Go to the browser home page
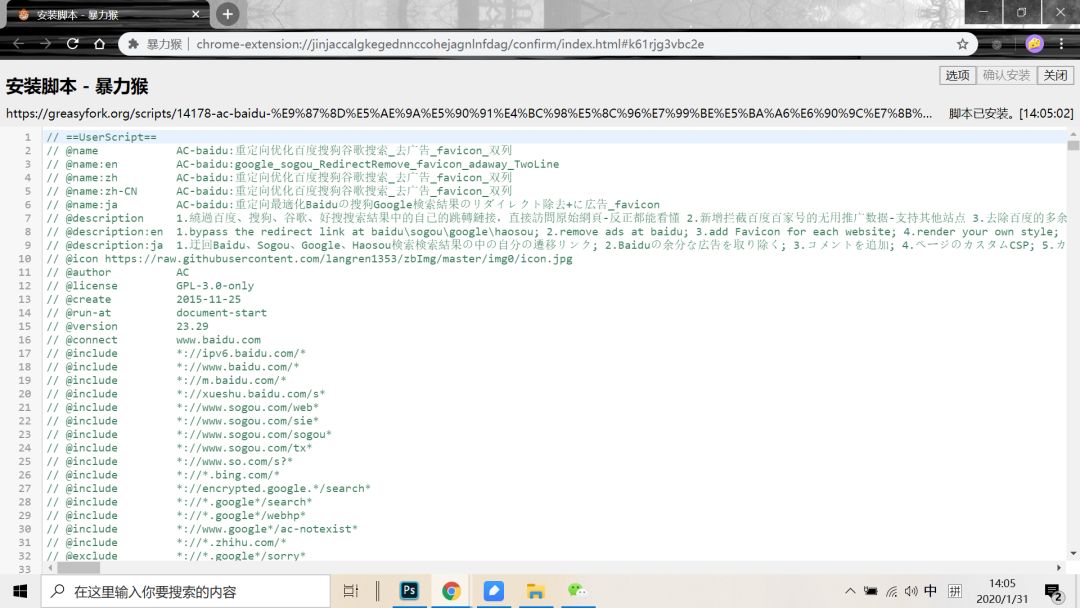This screenshot has height=608, width=1080. (x=99, y=44)
